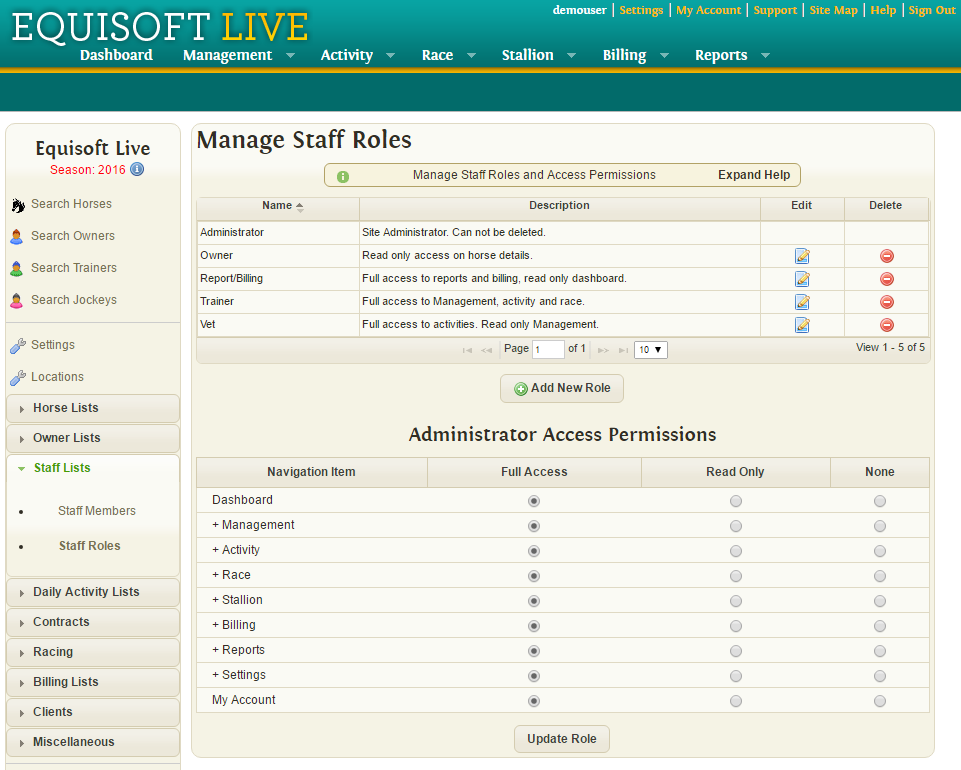
Task: Expand the Contracts section
Action: tap(93, 622)
